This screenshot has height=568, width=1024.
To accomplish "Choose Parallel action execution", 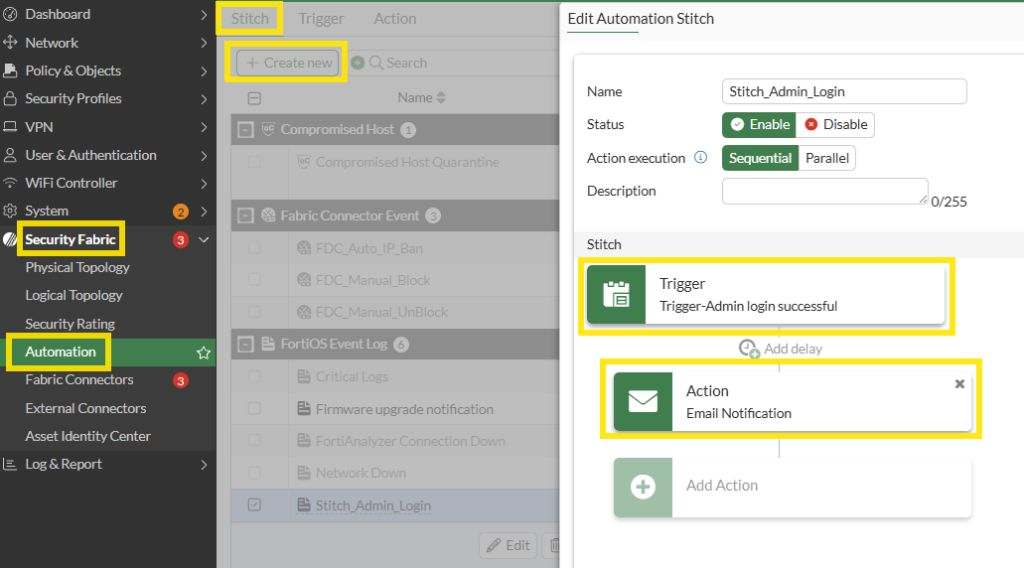I will [x=827, y=158].
